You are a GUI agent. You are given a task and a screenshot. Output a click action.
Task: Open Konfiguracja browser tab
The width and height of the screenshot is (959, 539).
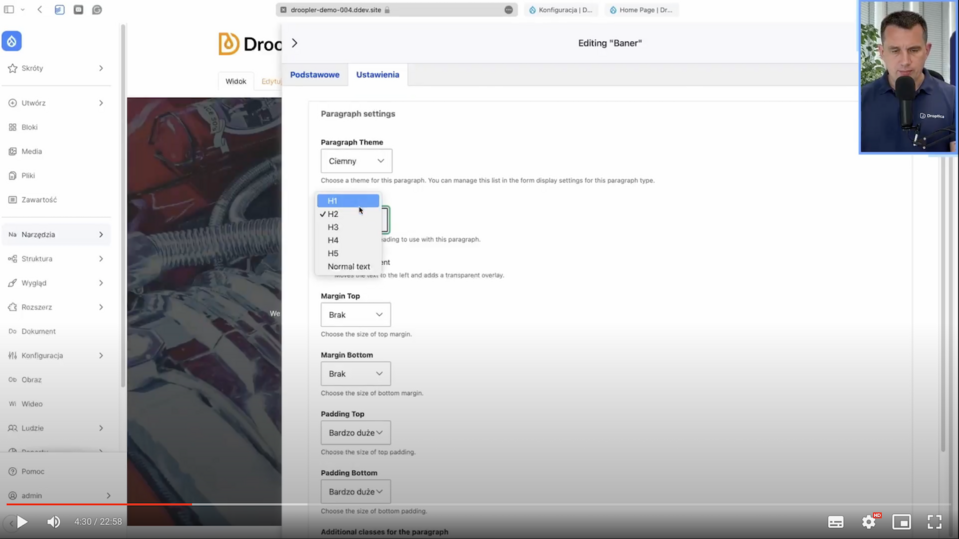[561, 10]
